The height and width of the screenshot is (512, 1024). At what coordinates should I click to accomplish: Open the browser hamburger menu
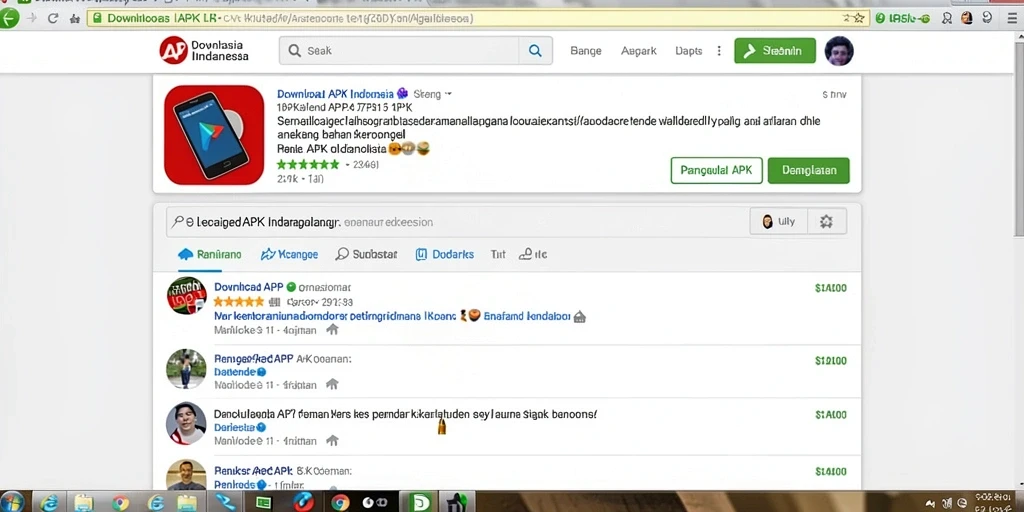click(x=1012, y=18)
